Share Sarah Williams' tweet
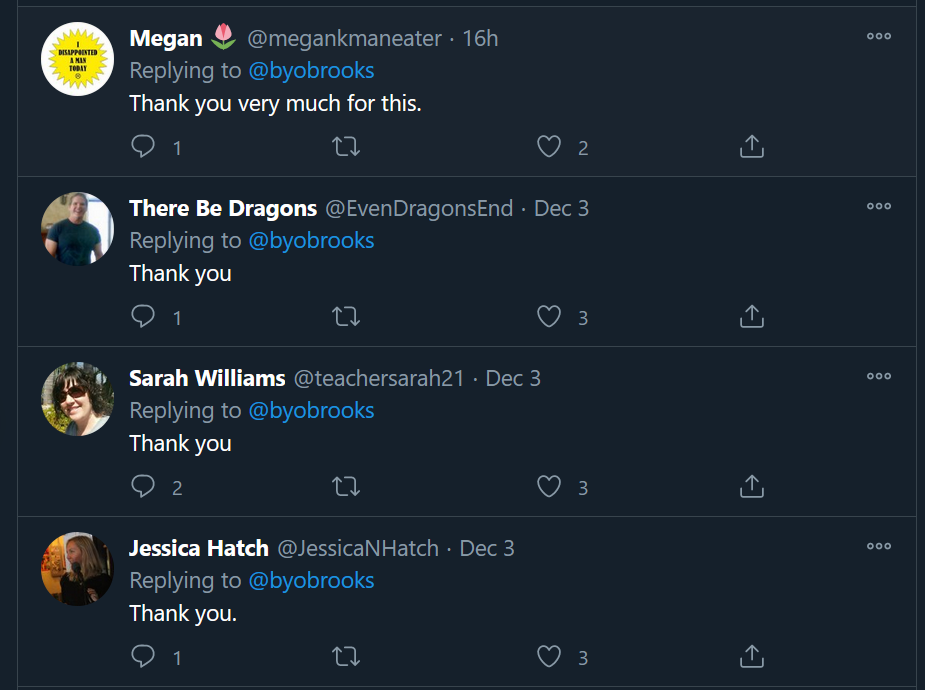 coord(752,487)
